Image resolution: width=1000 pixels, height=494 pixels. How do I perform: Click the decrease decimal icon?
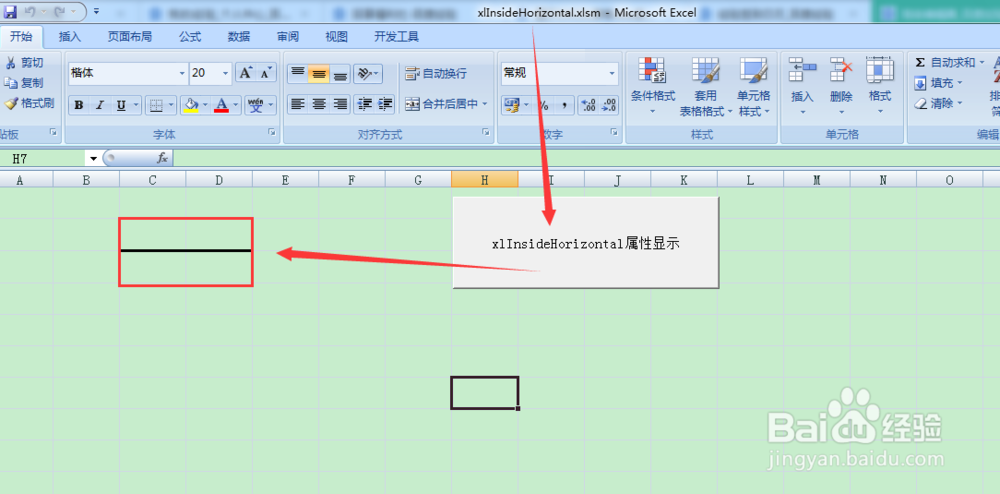pyautogui.click(x=609, y=105)
